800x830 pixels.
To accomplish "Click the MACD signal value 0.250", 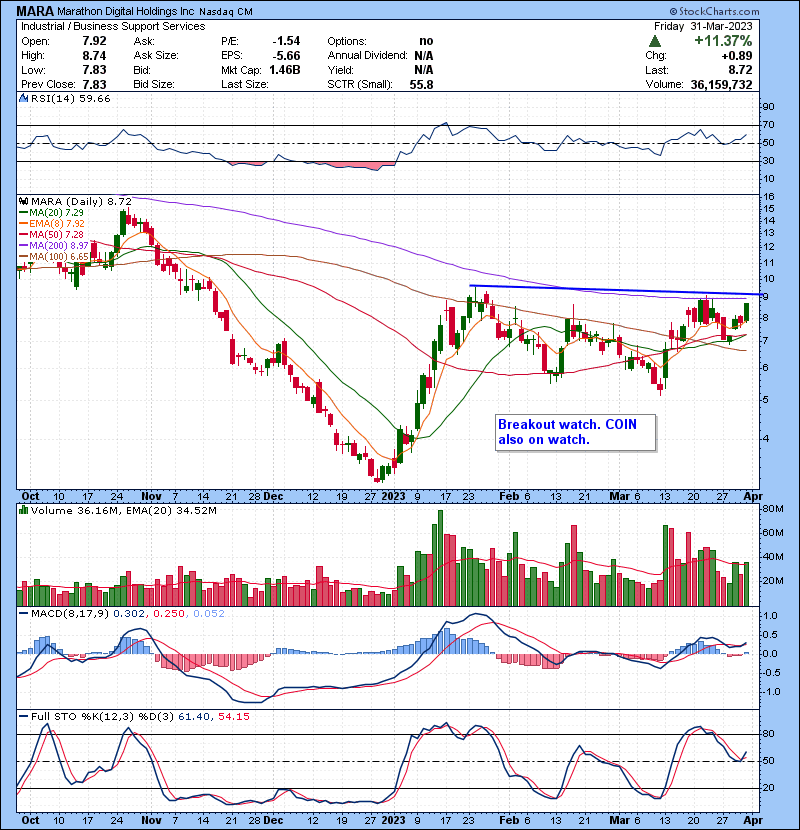I will [x=169, y=614].
